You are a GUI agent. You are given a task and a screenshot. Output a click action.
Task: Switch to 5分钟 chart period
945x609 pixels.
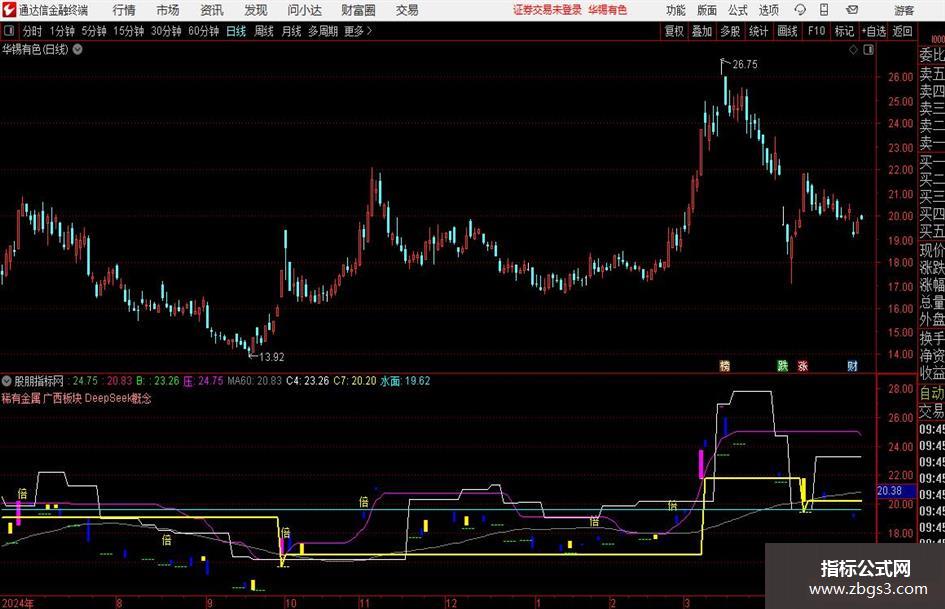pyautogui.click(x=94, y=31)
